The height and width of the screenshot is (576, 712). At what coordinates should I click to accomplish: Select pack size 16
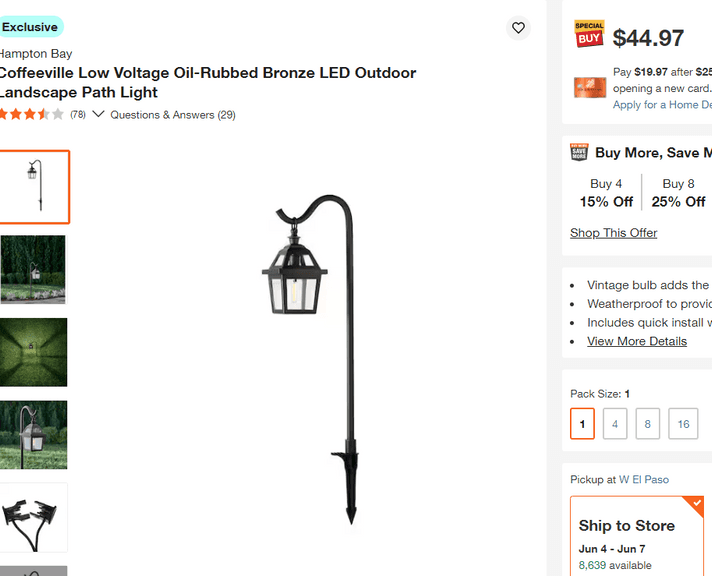[x=683, y=424]
